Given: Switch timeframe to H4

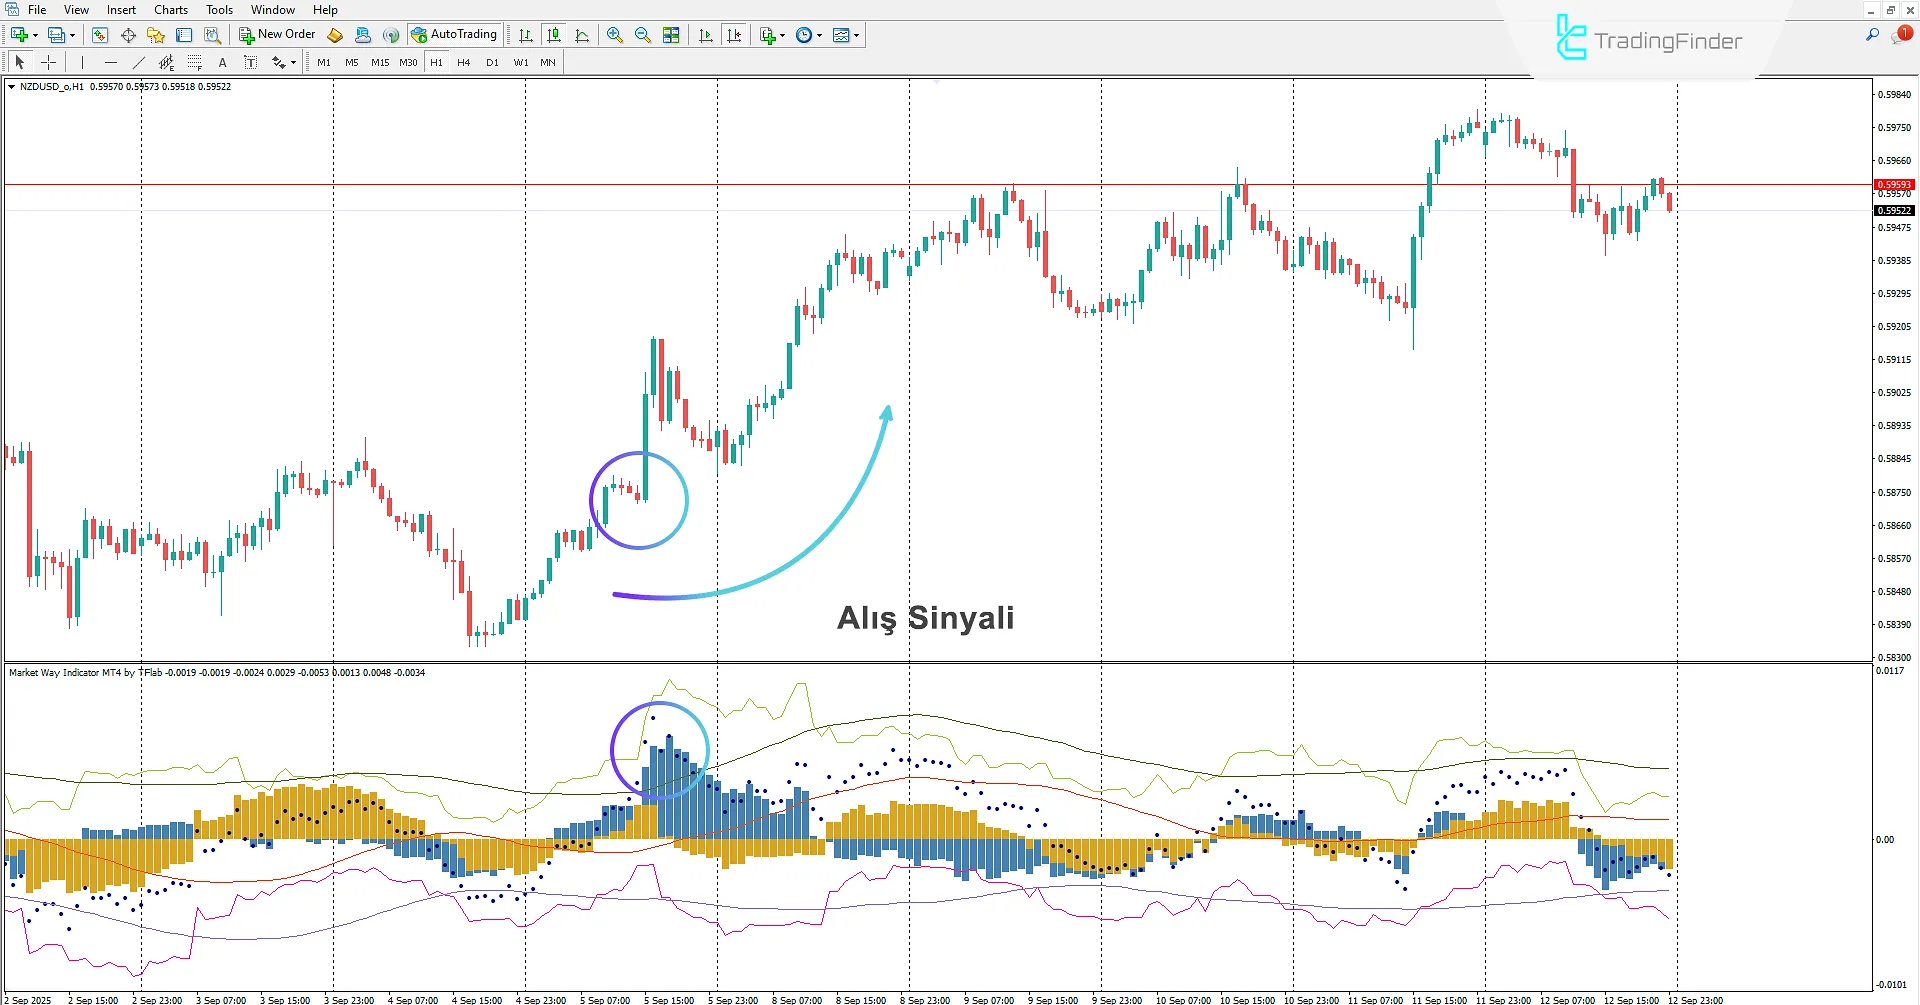Looking at the screenshot, I should pyautogui.click(x=463, y=61).
